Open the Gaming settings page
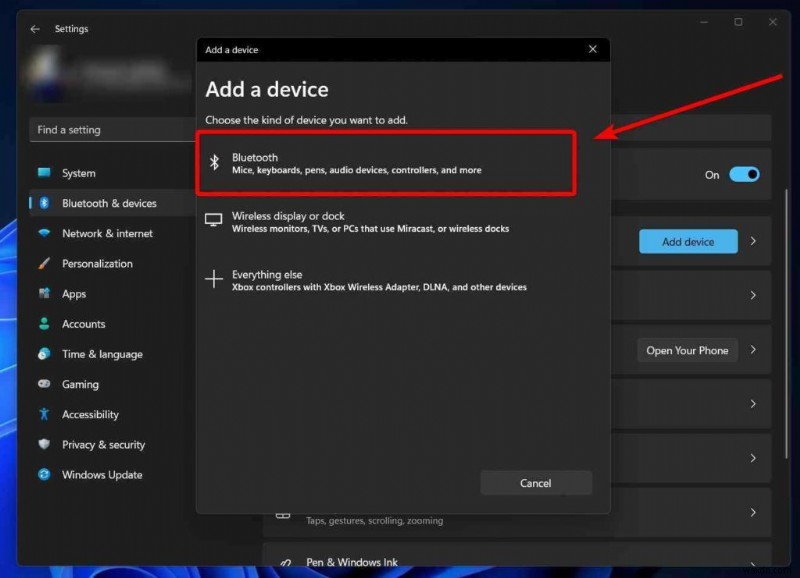800x578 pixels. coord(80,384)
